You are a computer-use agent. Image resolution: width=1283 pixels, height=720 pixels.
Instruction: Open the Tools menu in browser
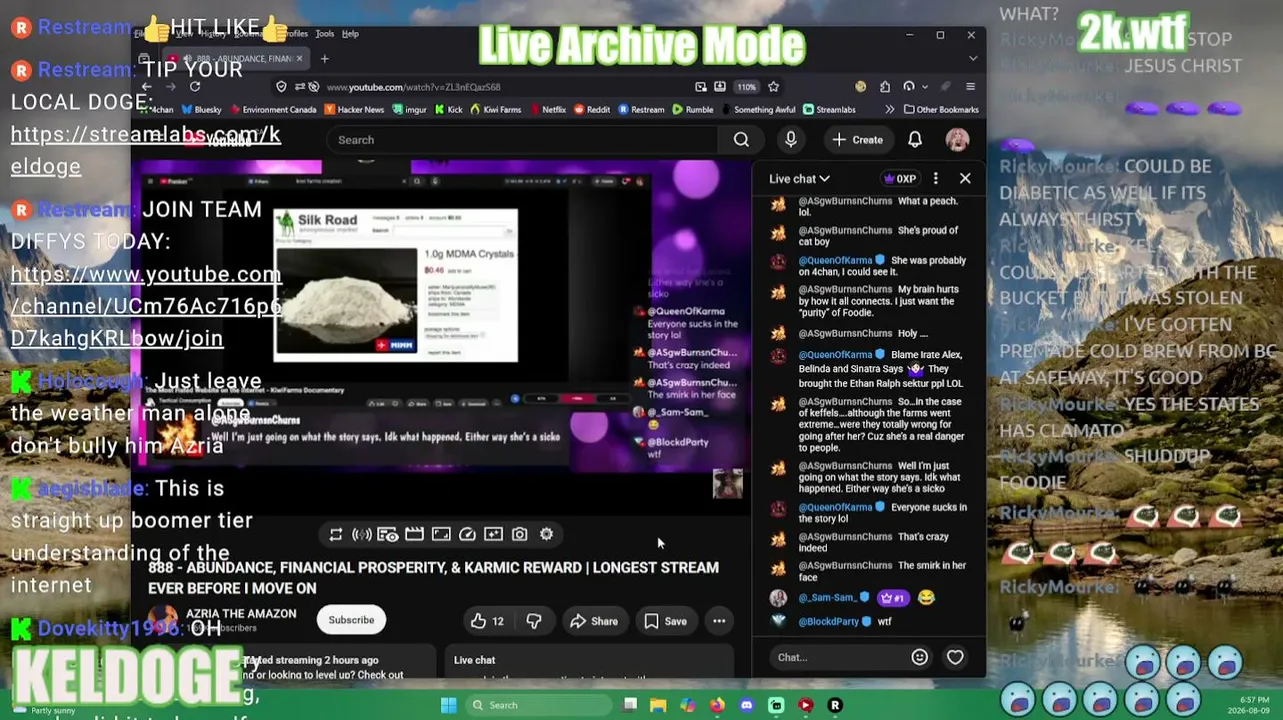click(x=324, y=34)
